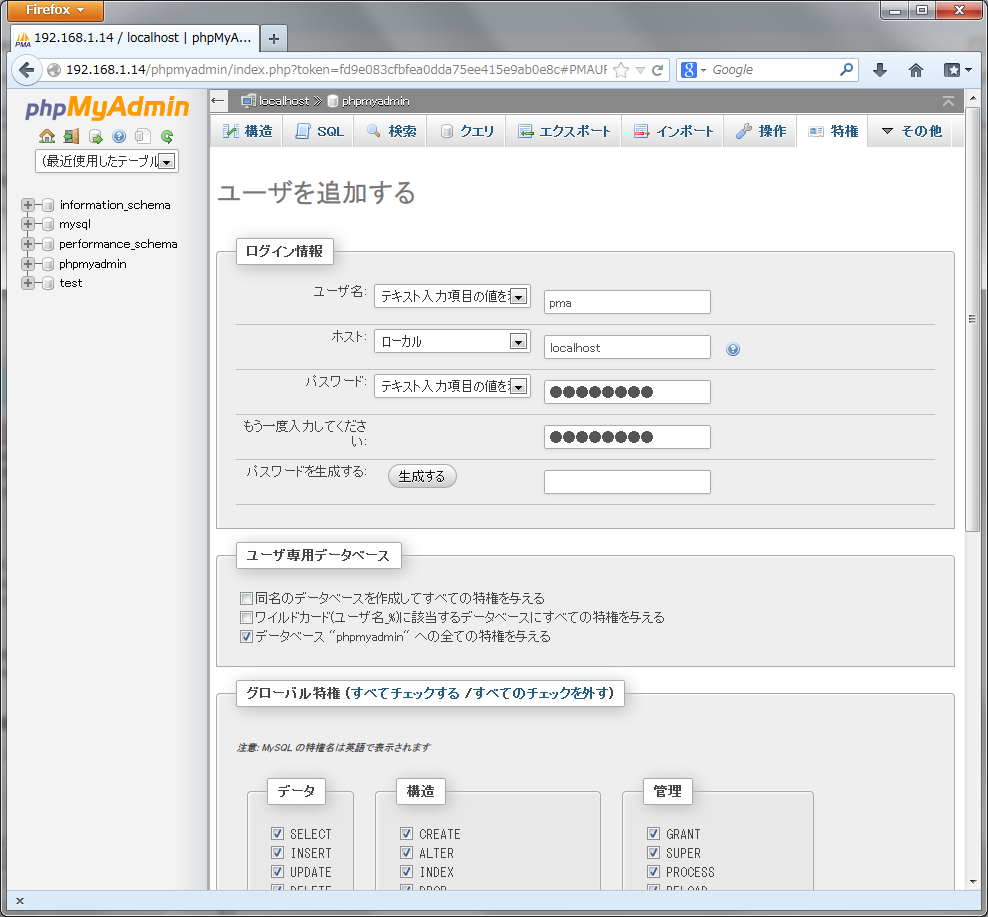Switch to the エクスポート tab
Viewport: 988px width, 917px height.
pos(564,131)
